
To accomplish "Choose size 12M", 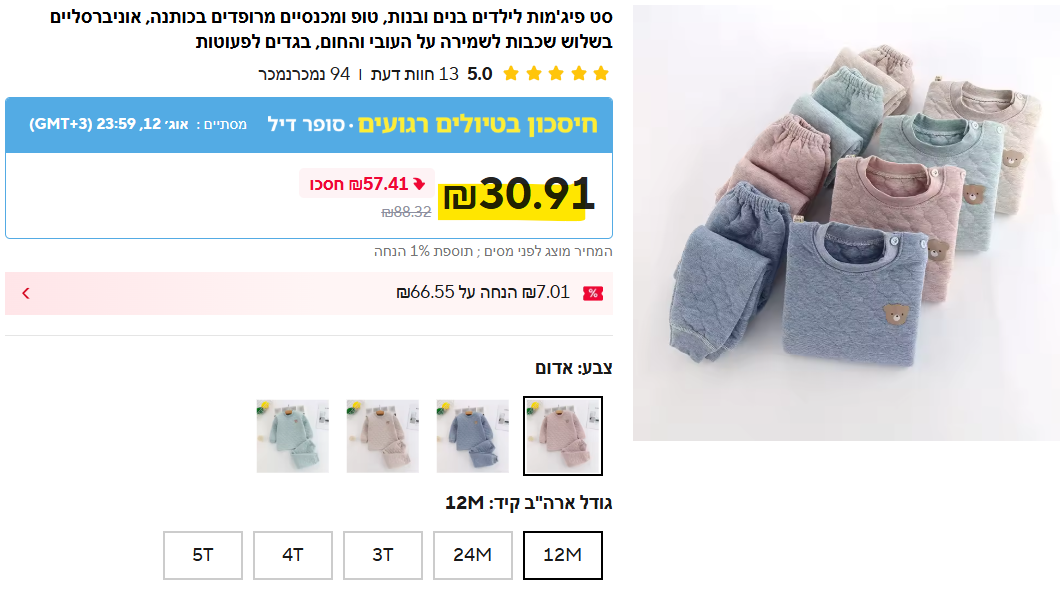I will (x=562, y=555).
